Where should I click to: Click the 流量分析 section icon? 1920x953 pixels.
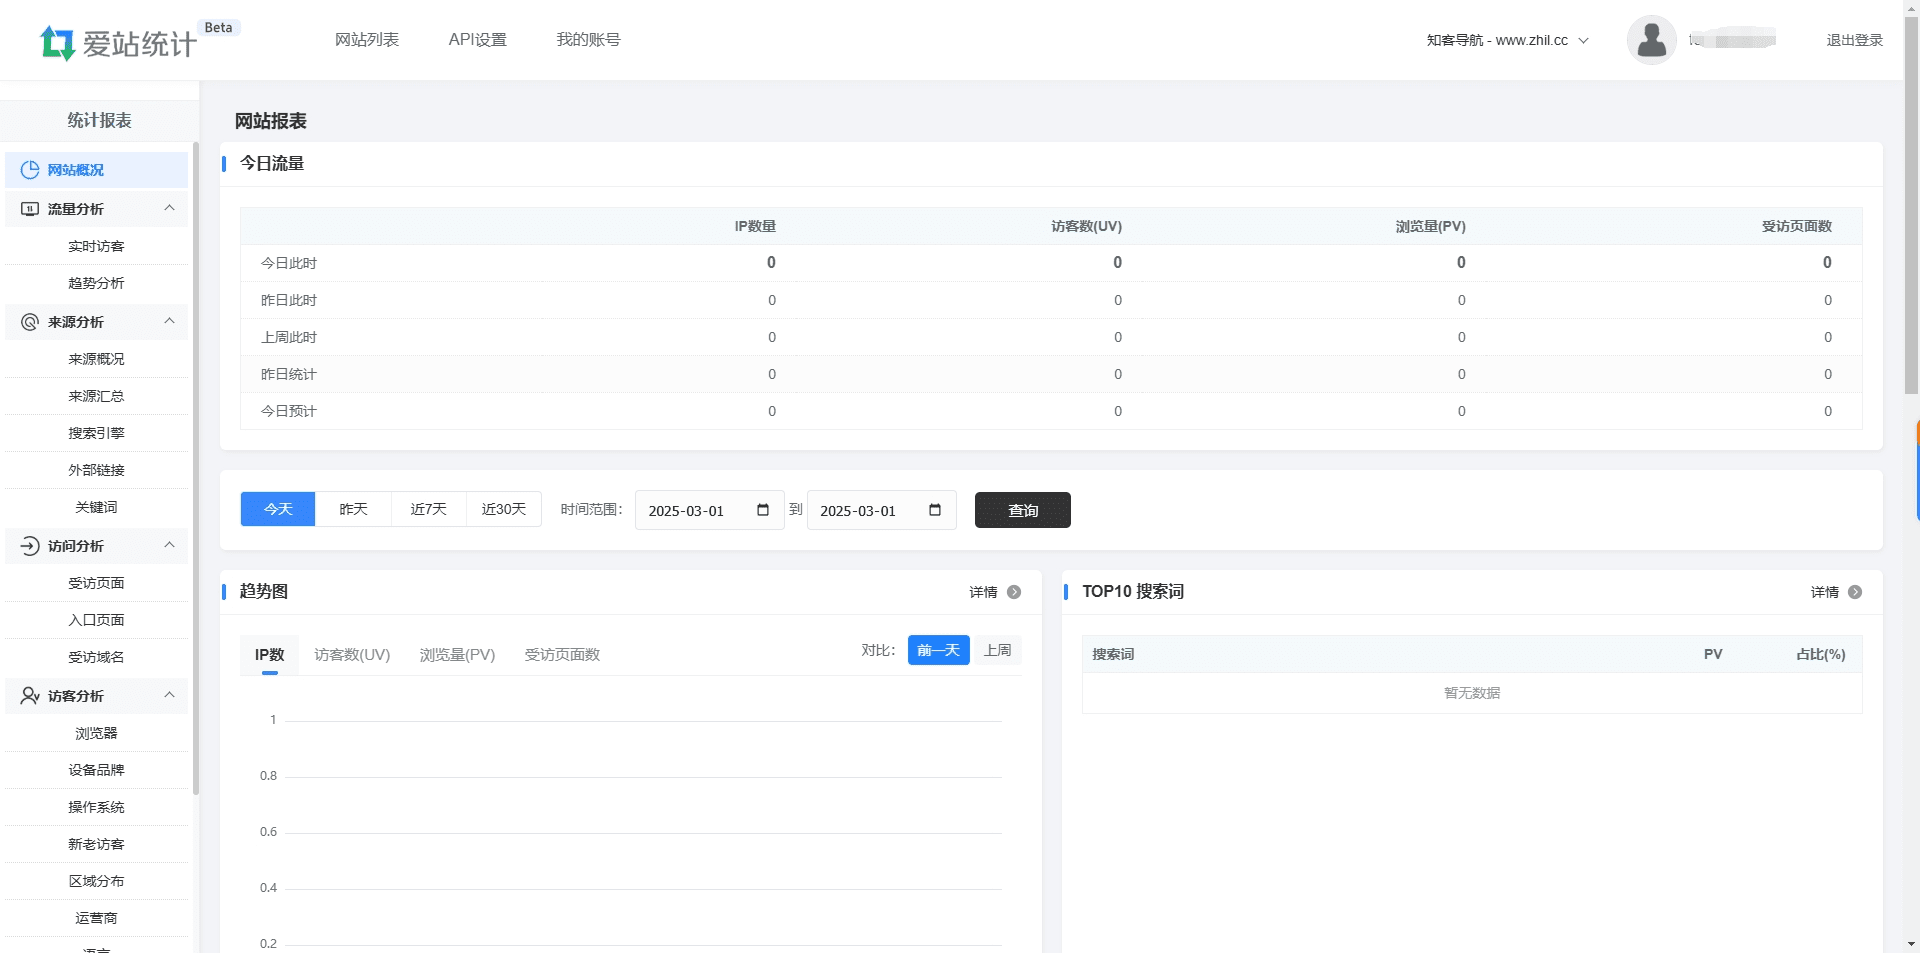(30, 209)
